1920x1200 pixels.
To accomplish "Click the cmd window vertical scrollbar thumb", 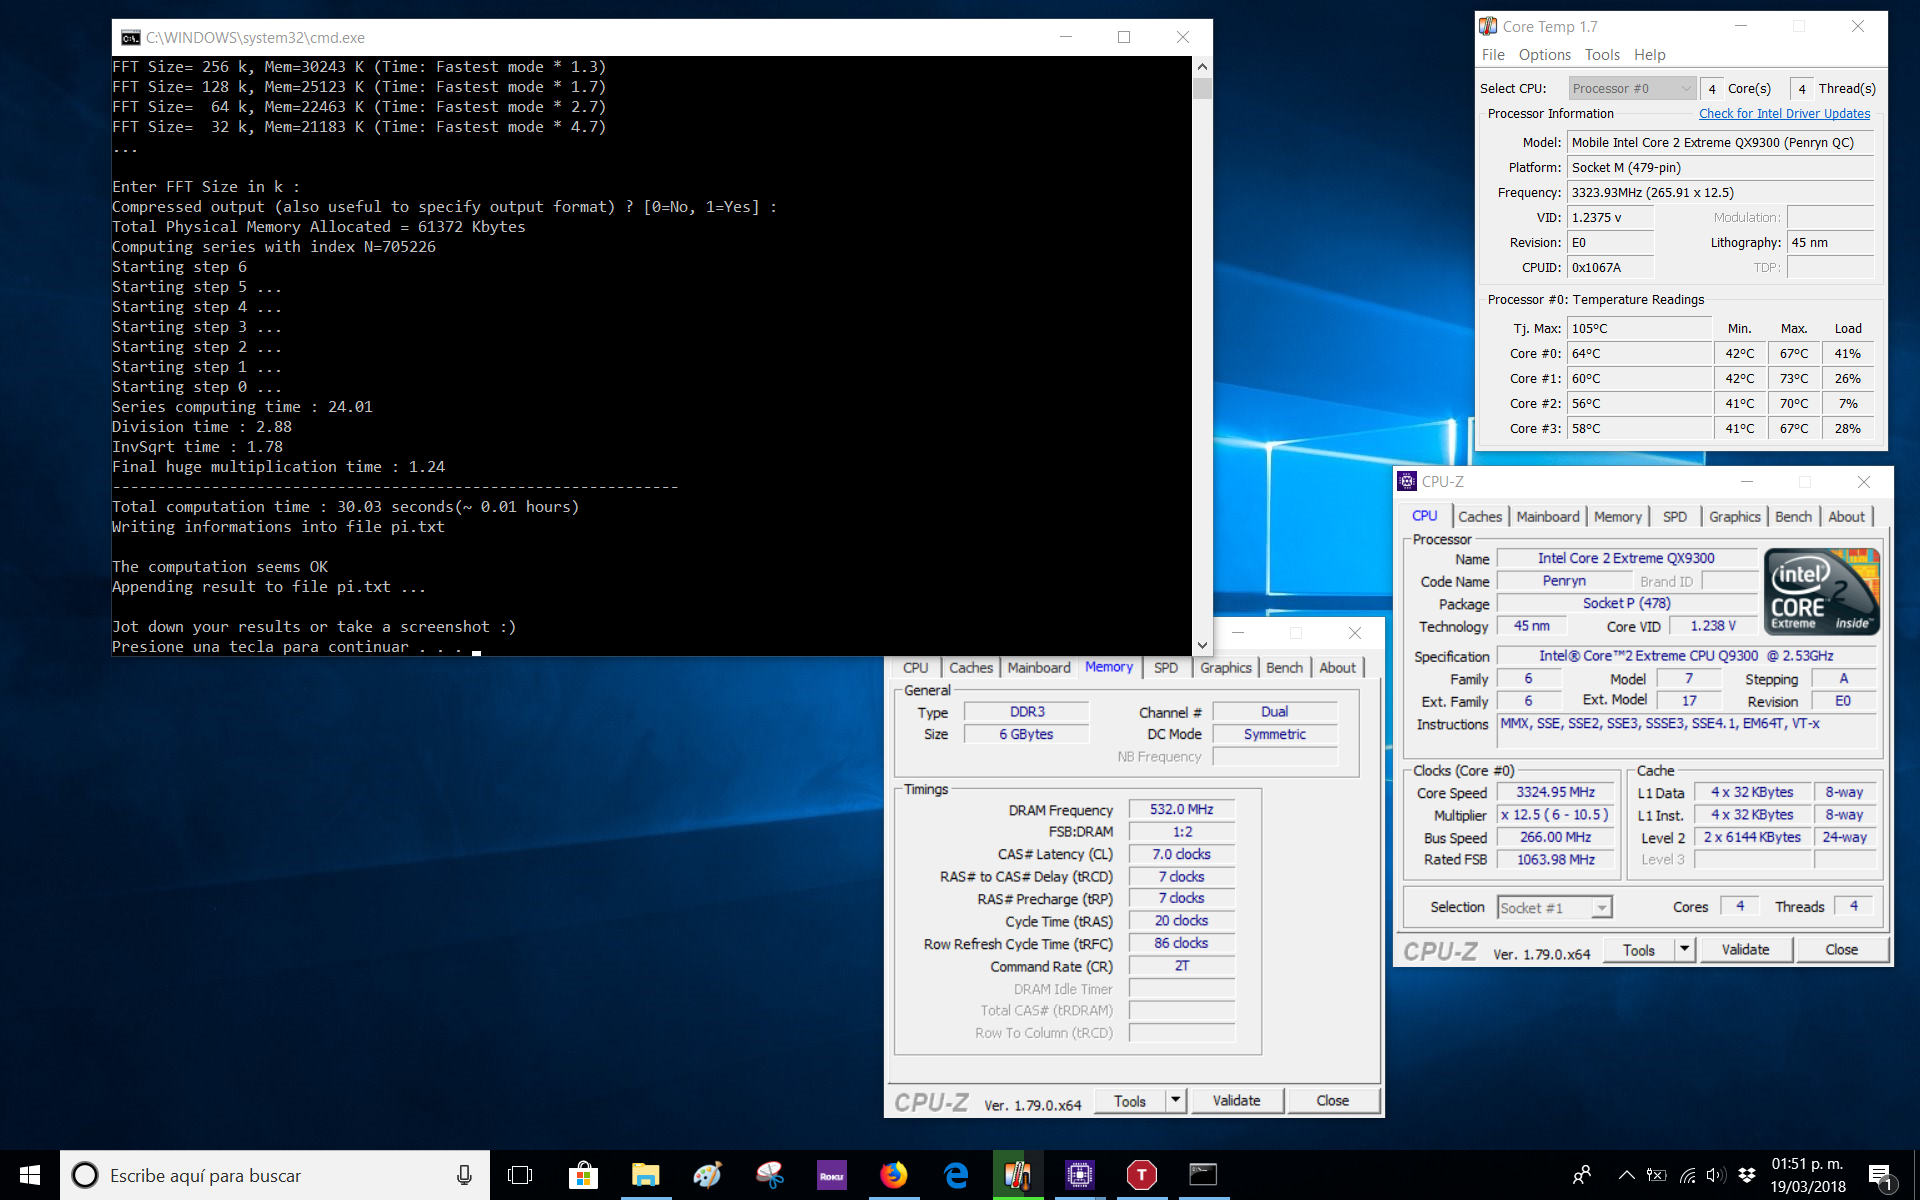I will click(1202, 88).
